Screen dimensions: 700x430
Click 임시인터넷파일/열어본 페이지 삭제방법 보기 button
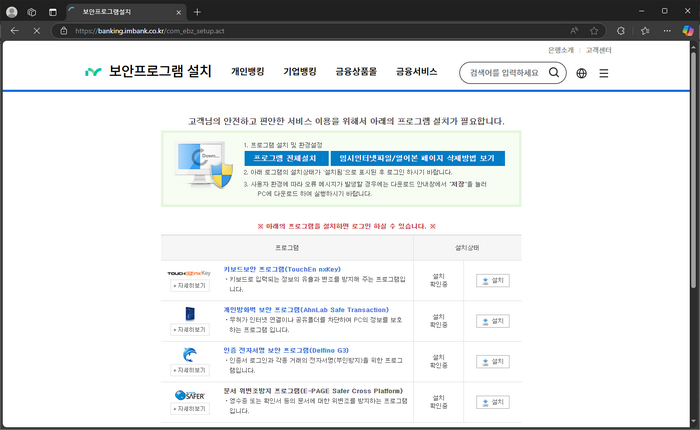click(x=417, y=158)
